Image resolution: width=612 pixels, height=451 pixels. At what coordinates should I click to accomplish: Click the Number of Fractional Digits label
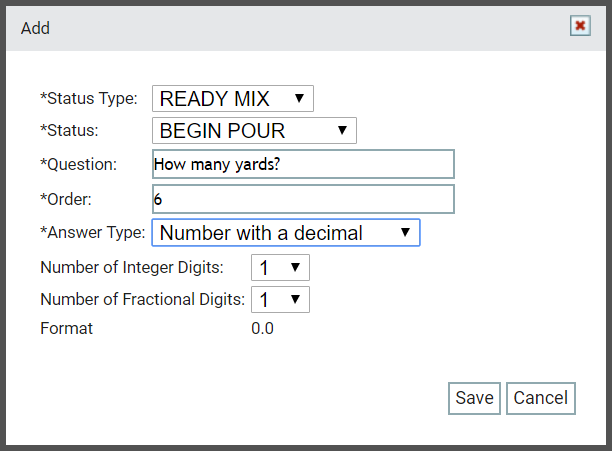point(142,300)
